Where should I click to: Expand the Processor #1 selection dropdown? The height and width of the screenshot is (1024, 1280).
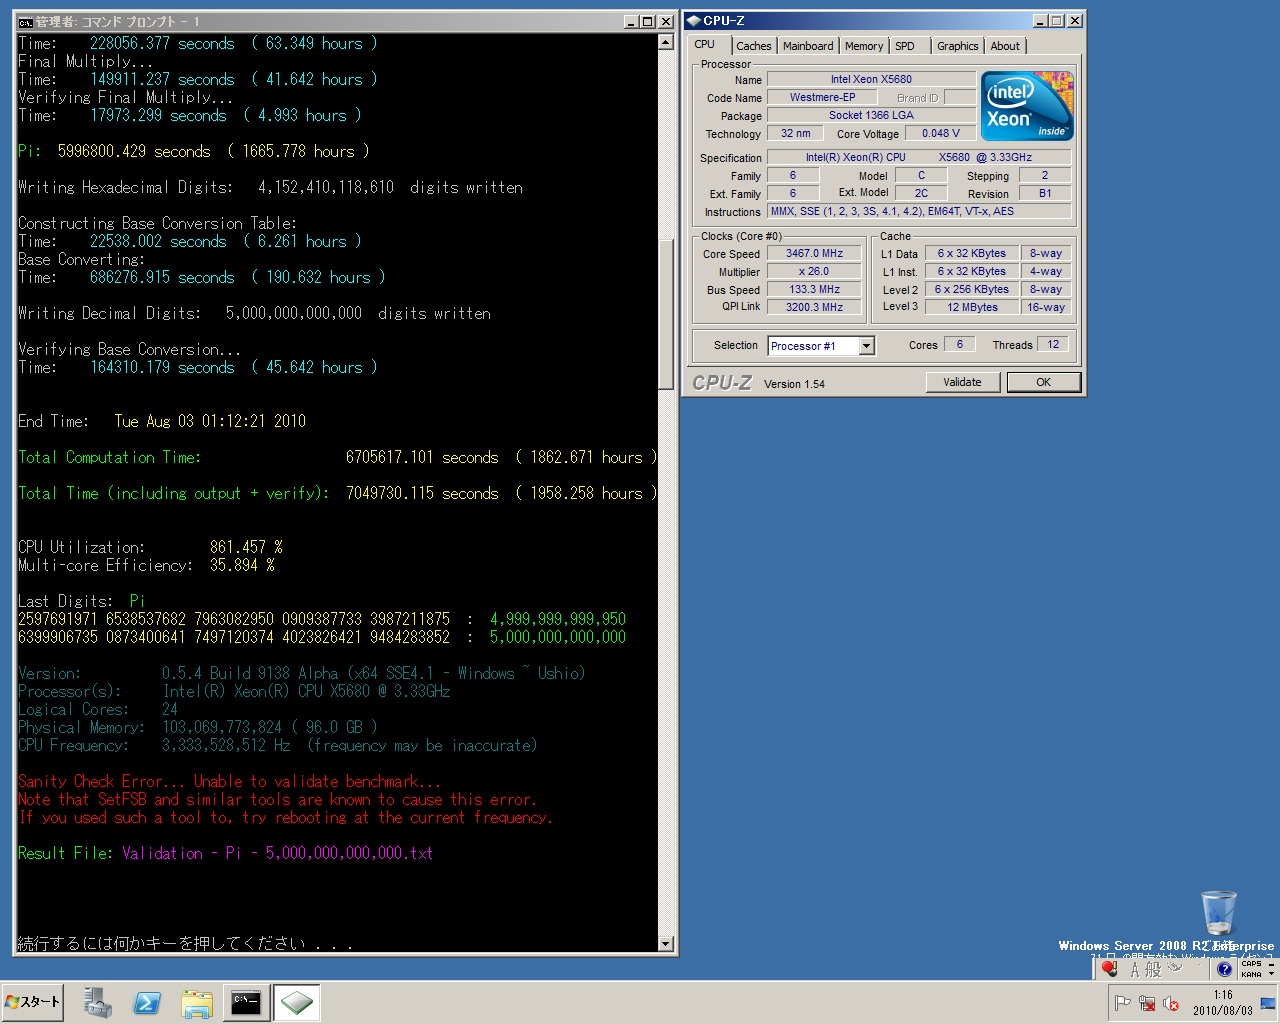866,346
